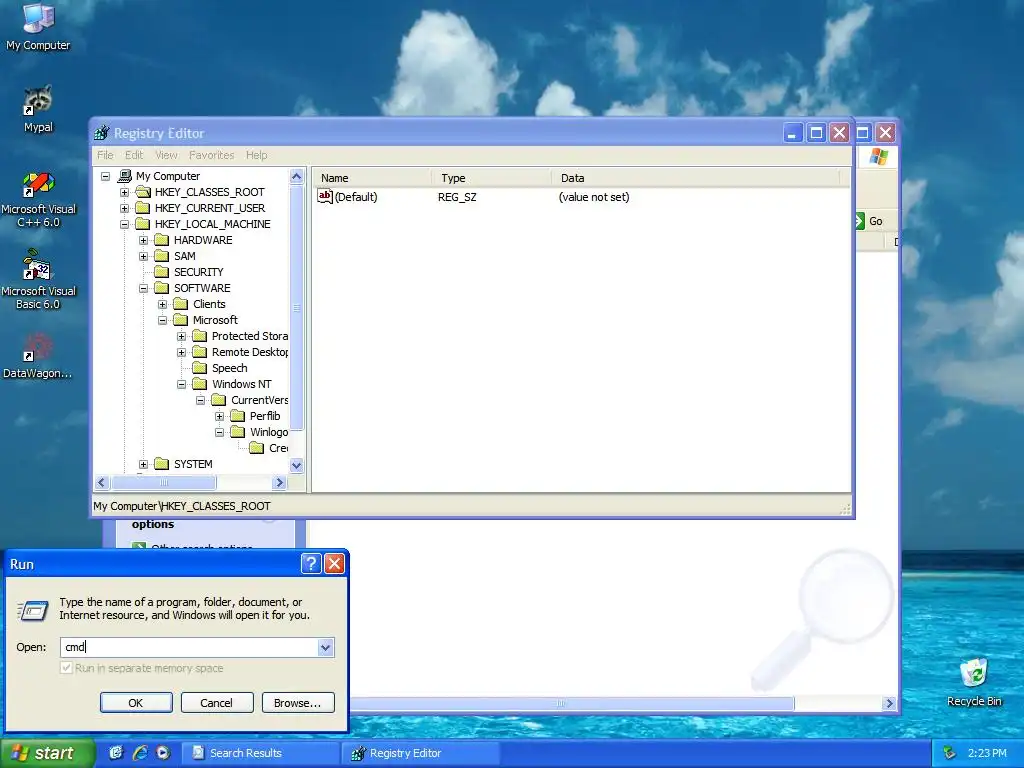Click the '(value not set)' data cell

pyautogui.click(x=594, y=197)
